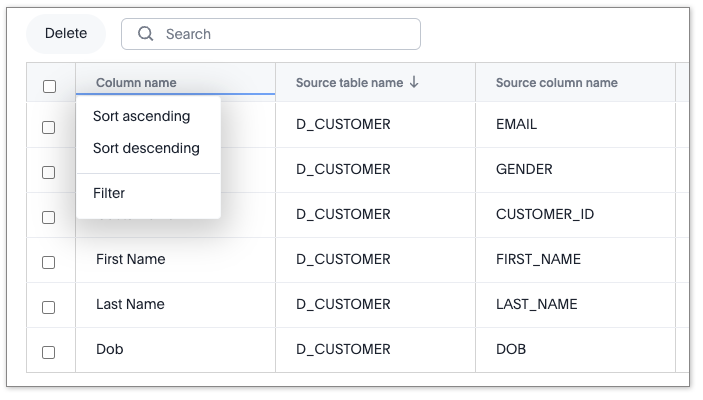Tick the checkbox next to Dob
703x400 pixels.
tap(49, 352)
